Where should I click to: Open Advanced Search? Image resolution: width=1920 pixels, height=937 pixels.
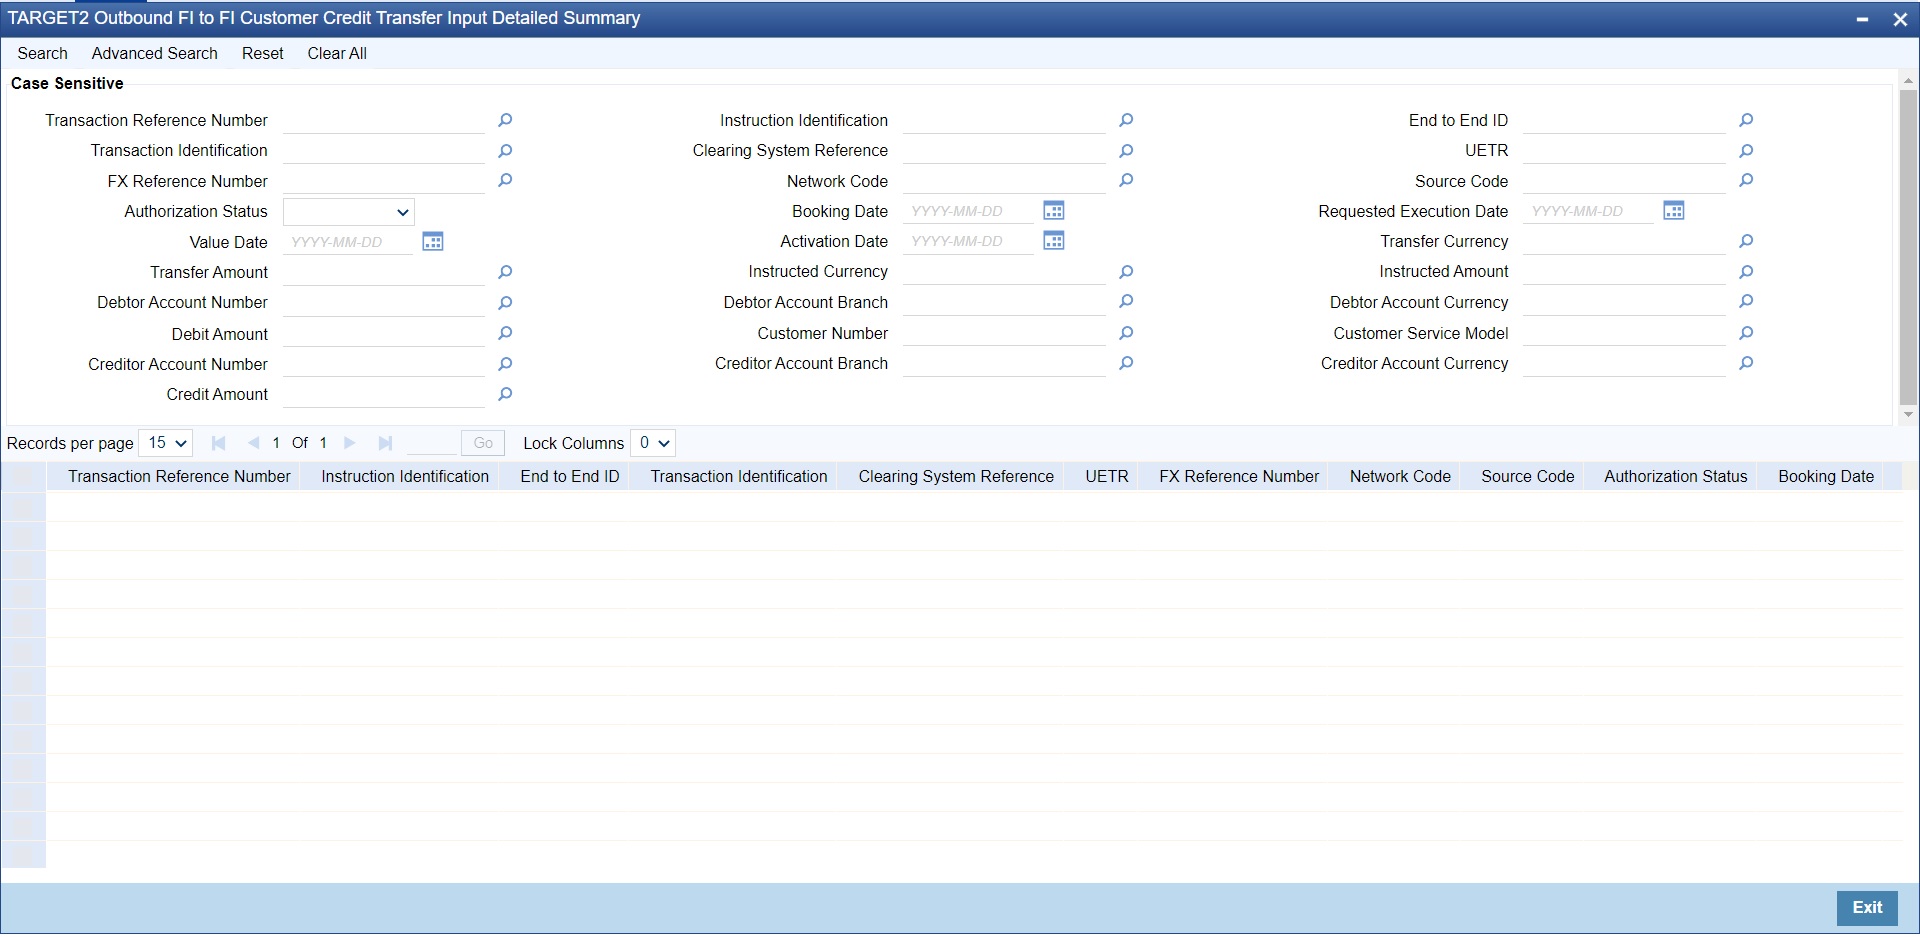point(155,54)
